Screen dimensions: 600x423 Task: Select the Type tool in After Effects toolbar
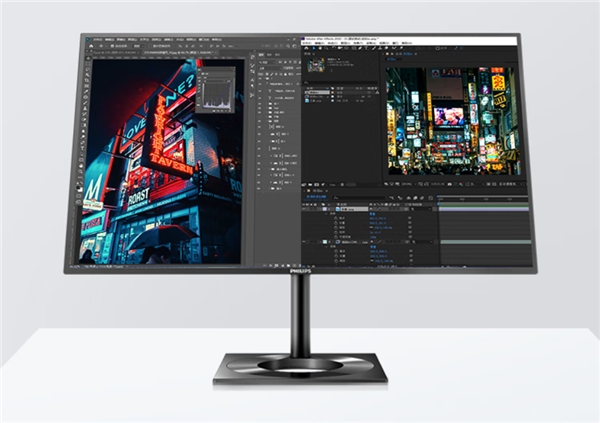[x=366, y=48]
